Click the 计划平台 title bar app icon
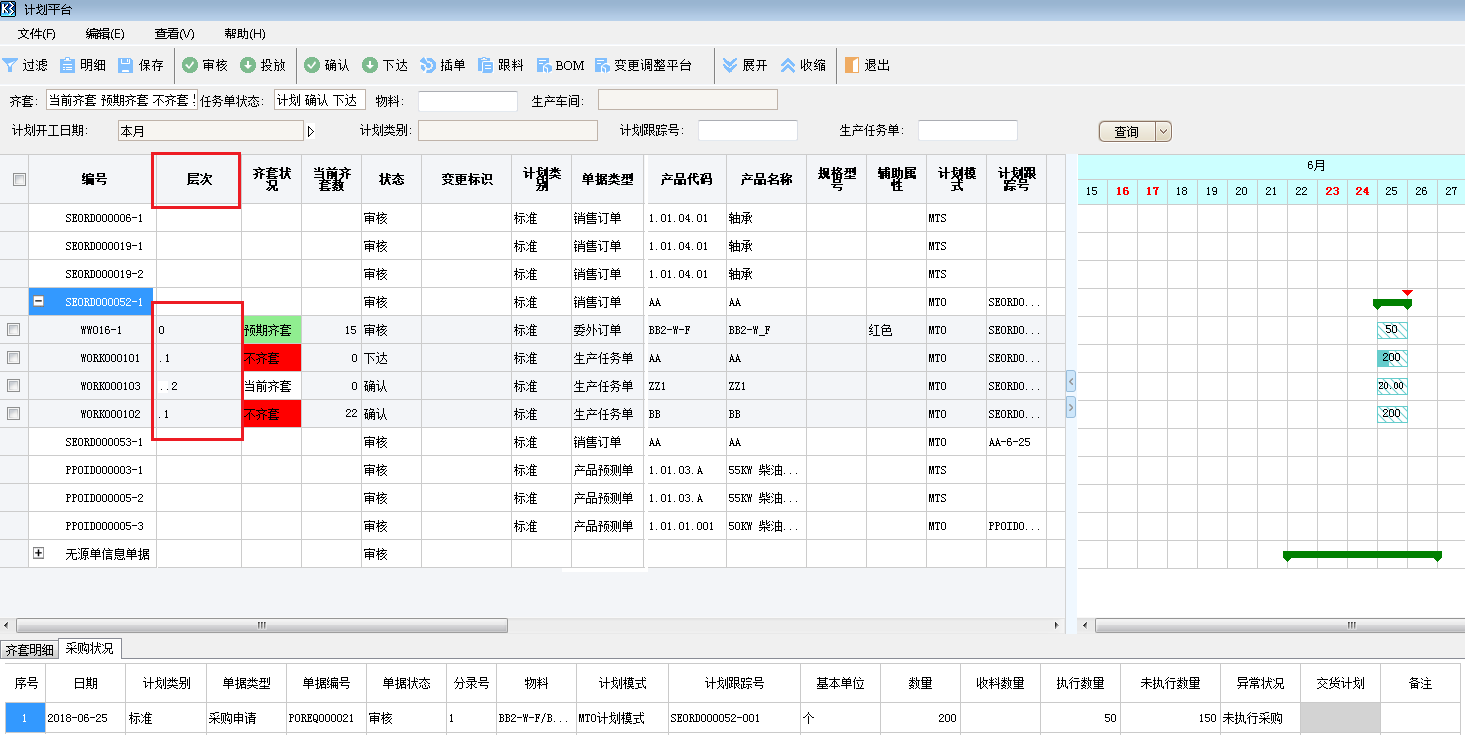 tap(9, 9)
